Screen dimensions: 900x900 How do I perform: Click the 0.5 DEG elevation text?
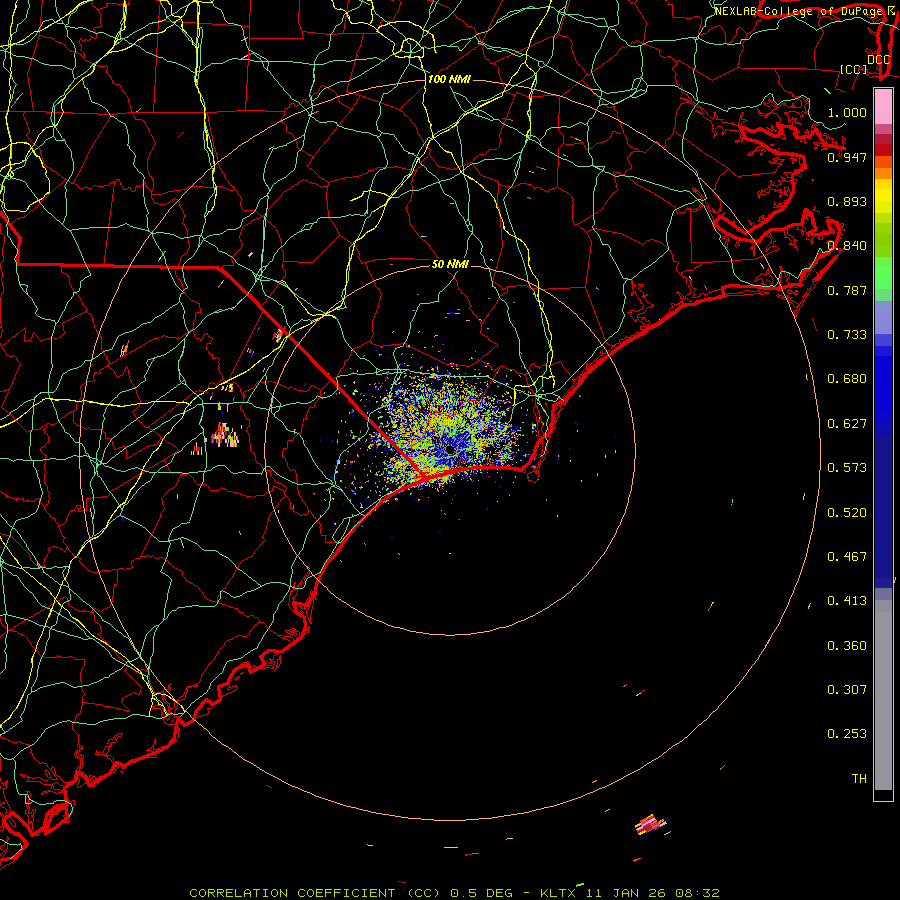click(x=481, y=893)
